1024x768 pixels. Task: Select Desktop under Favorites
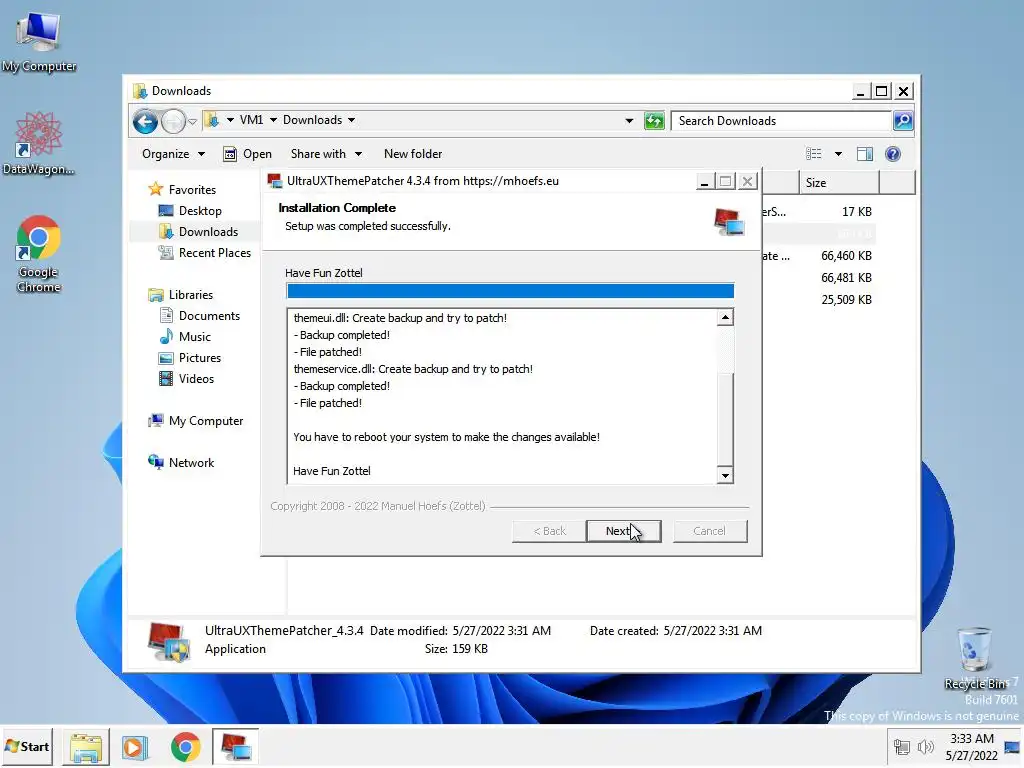[190, 211]
